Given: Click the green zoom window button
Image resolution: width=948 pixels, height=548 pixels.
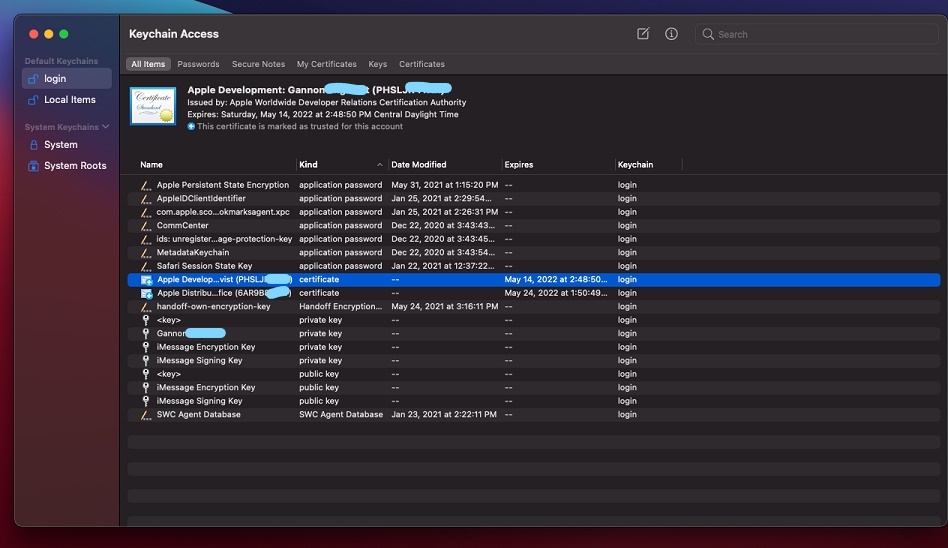Looking at the screenshot, I should tap(63, 34).
